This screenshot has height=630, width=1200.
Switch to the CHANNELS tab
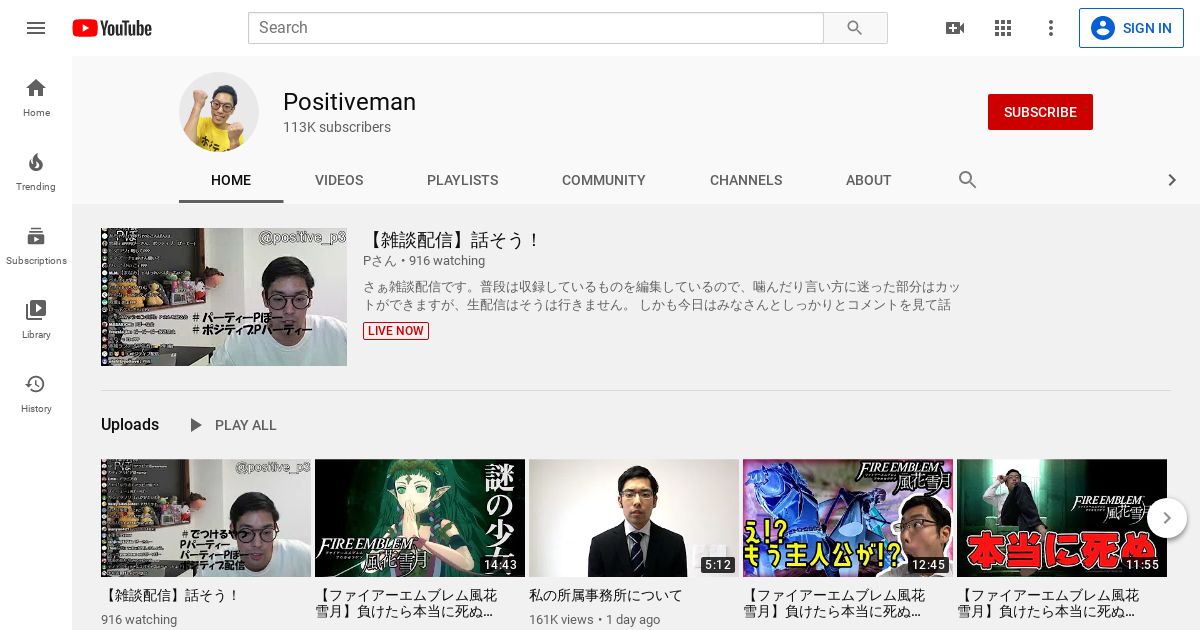746,180
